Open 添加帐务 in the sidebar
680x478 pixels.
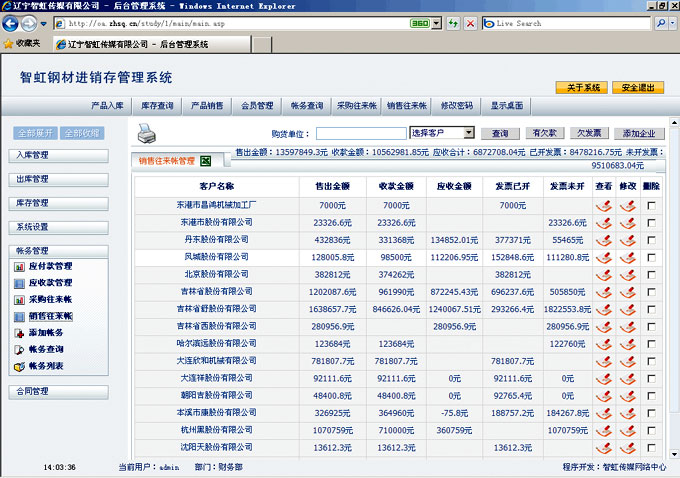point(45,332)
